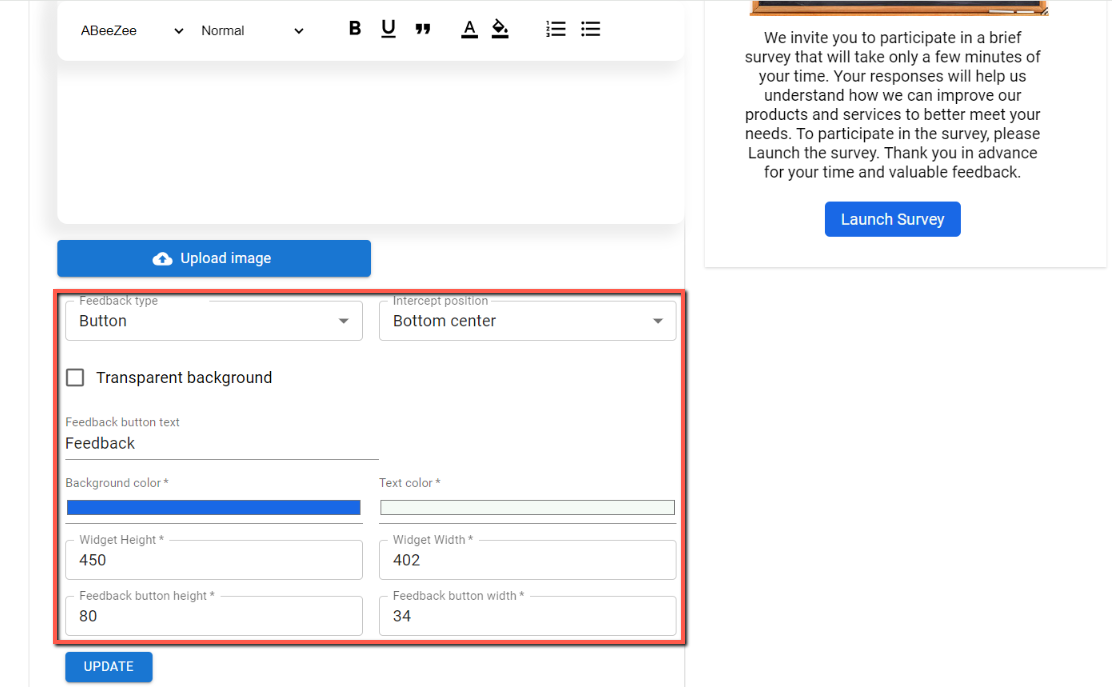The height and width of the screenshot is (687, 1114).
Task: Click the blue Background color swatch
Action: tap(213, 509)
